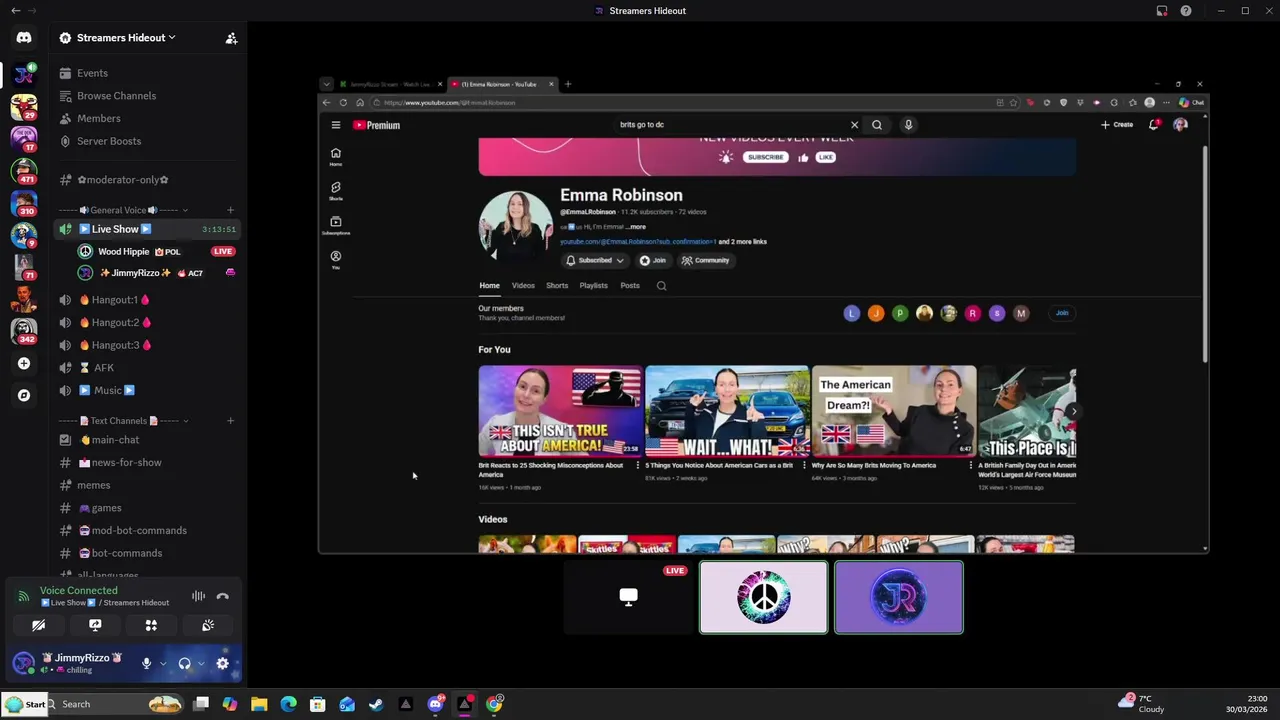1280x720 pixels.
Task: Click Join button in Our members row
Action: (x=1062, y=313)
